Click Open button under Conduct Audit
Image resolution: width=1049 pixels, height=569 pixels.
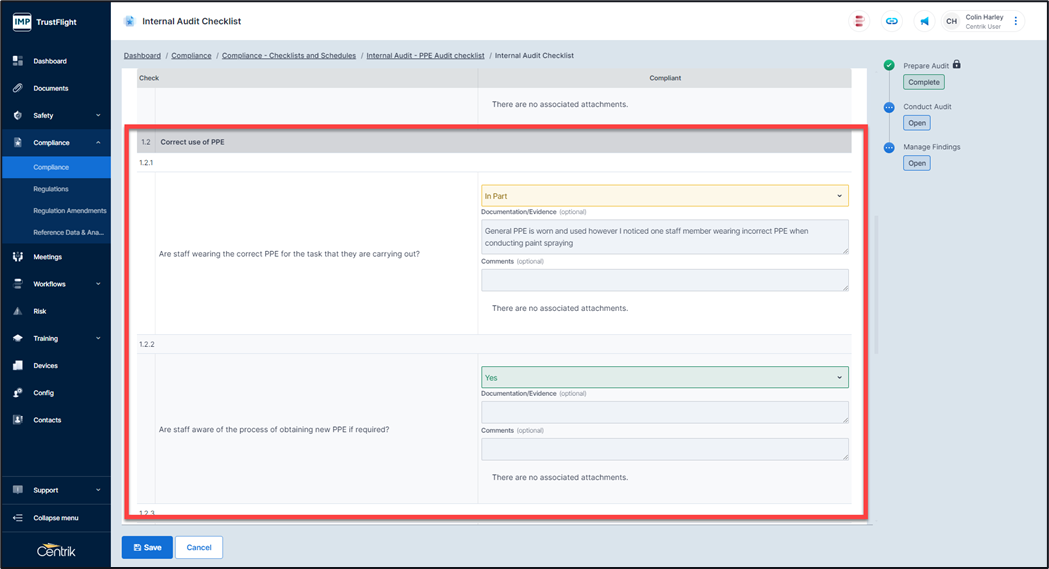click(917, 123)
